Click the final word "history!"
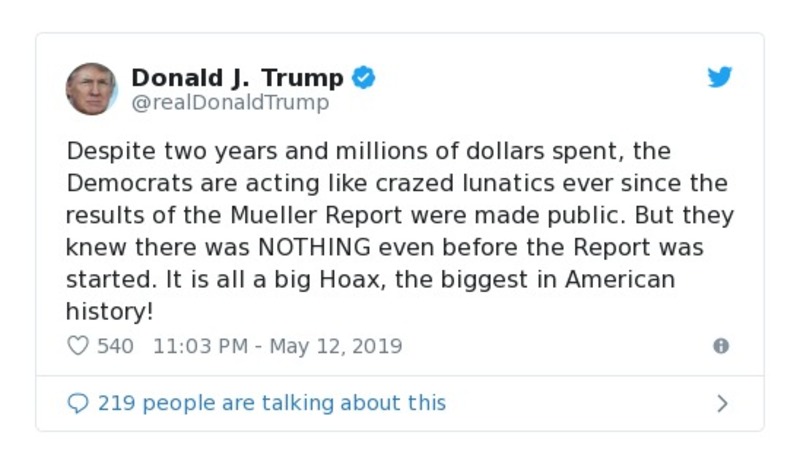Viewport: 800px width, 467px height. [x=110, y=311]
